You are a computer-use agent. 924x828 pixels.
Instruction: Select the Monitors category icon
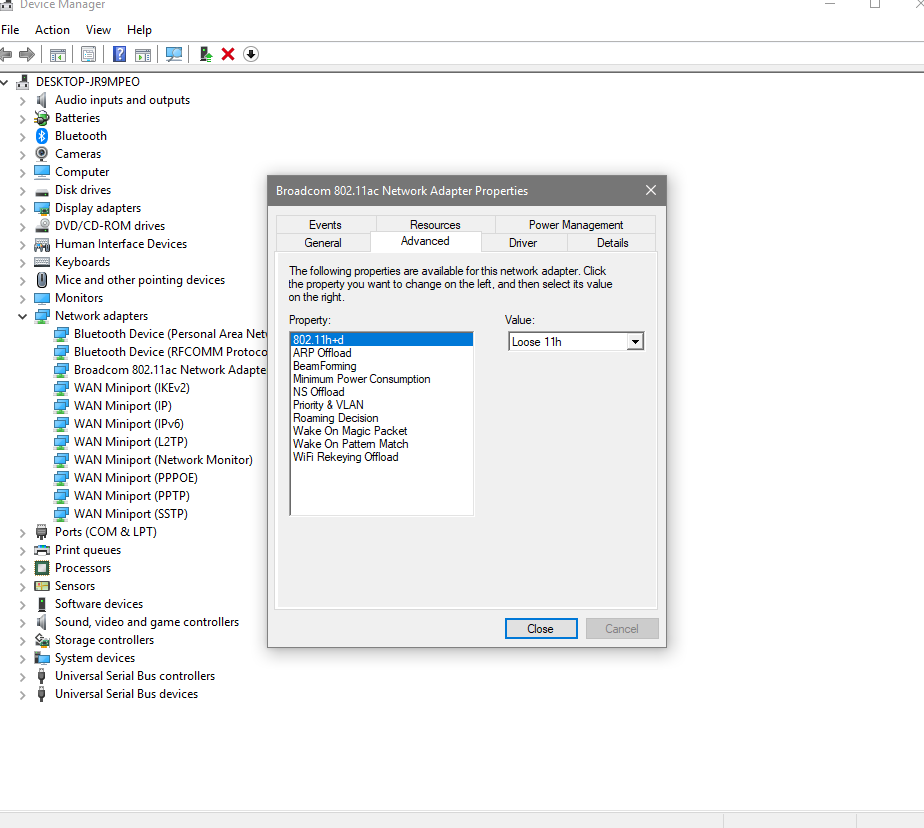42,298
